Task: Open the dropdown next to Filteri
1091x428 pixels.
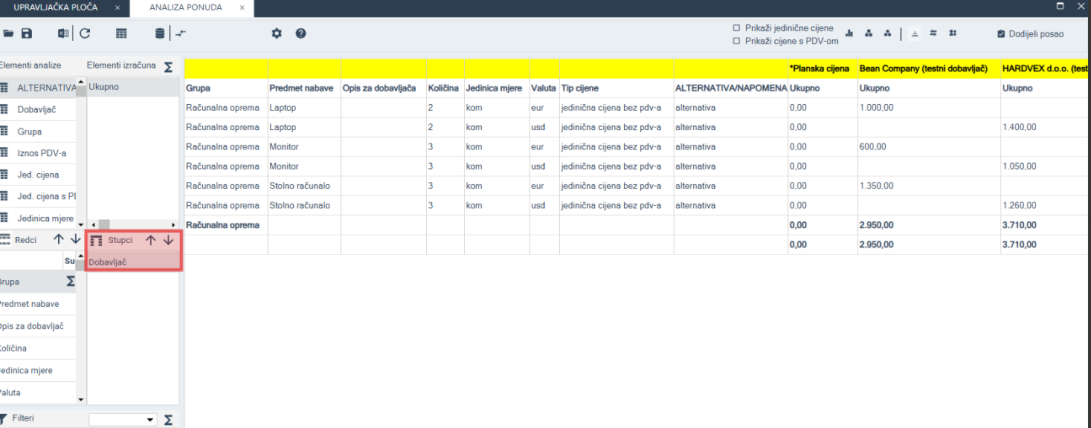Action: (x=151, y=419)
